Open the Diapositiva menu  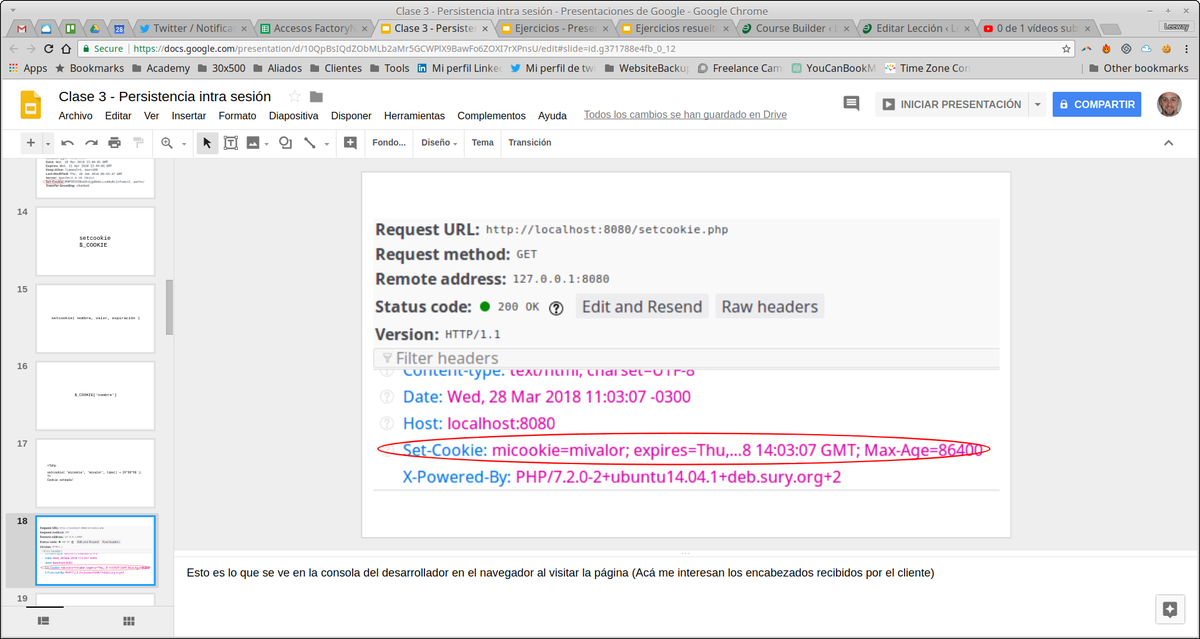coord(294,116)
